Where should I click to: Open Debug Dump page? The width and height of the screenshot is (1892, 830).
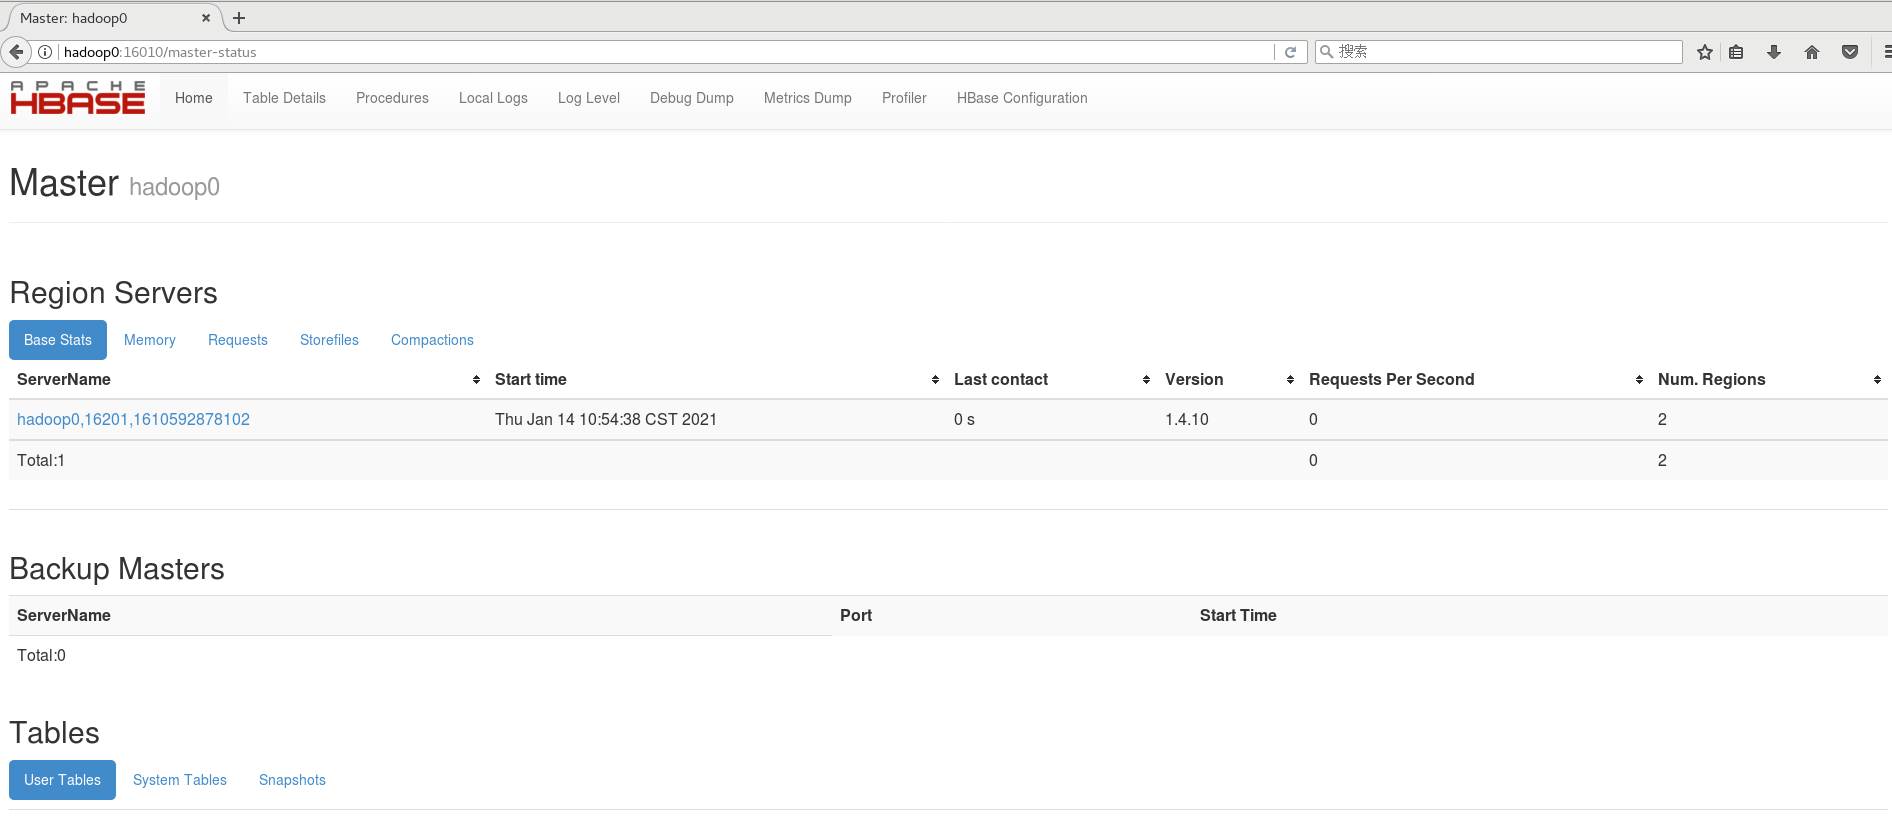[692, 98]
